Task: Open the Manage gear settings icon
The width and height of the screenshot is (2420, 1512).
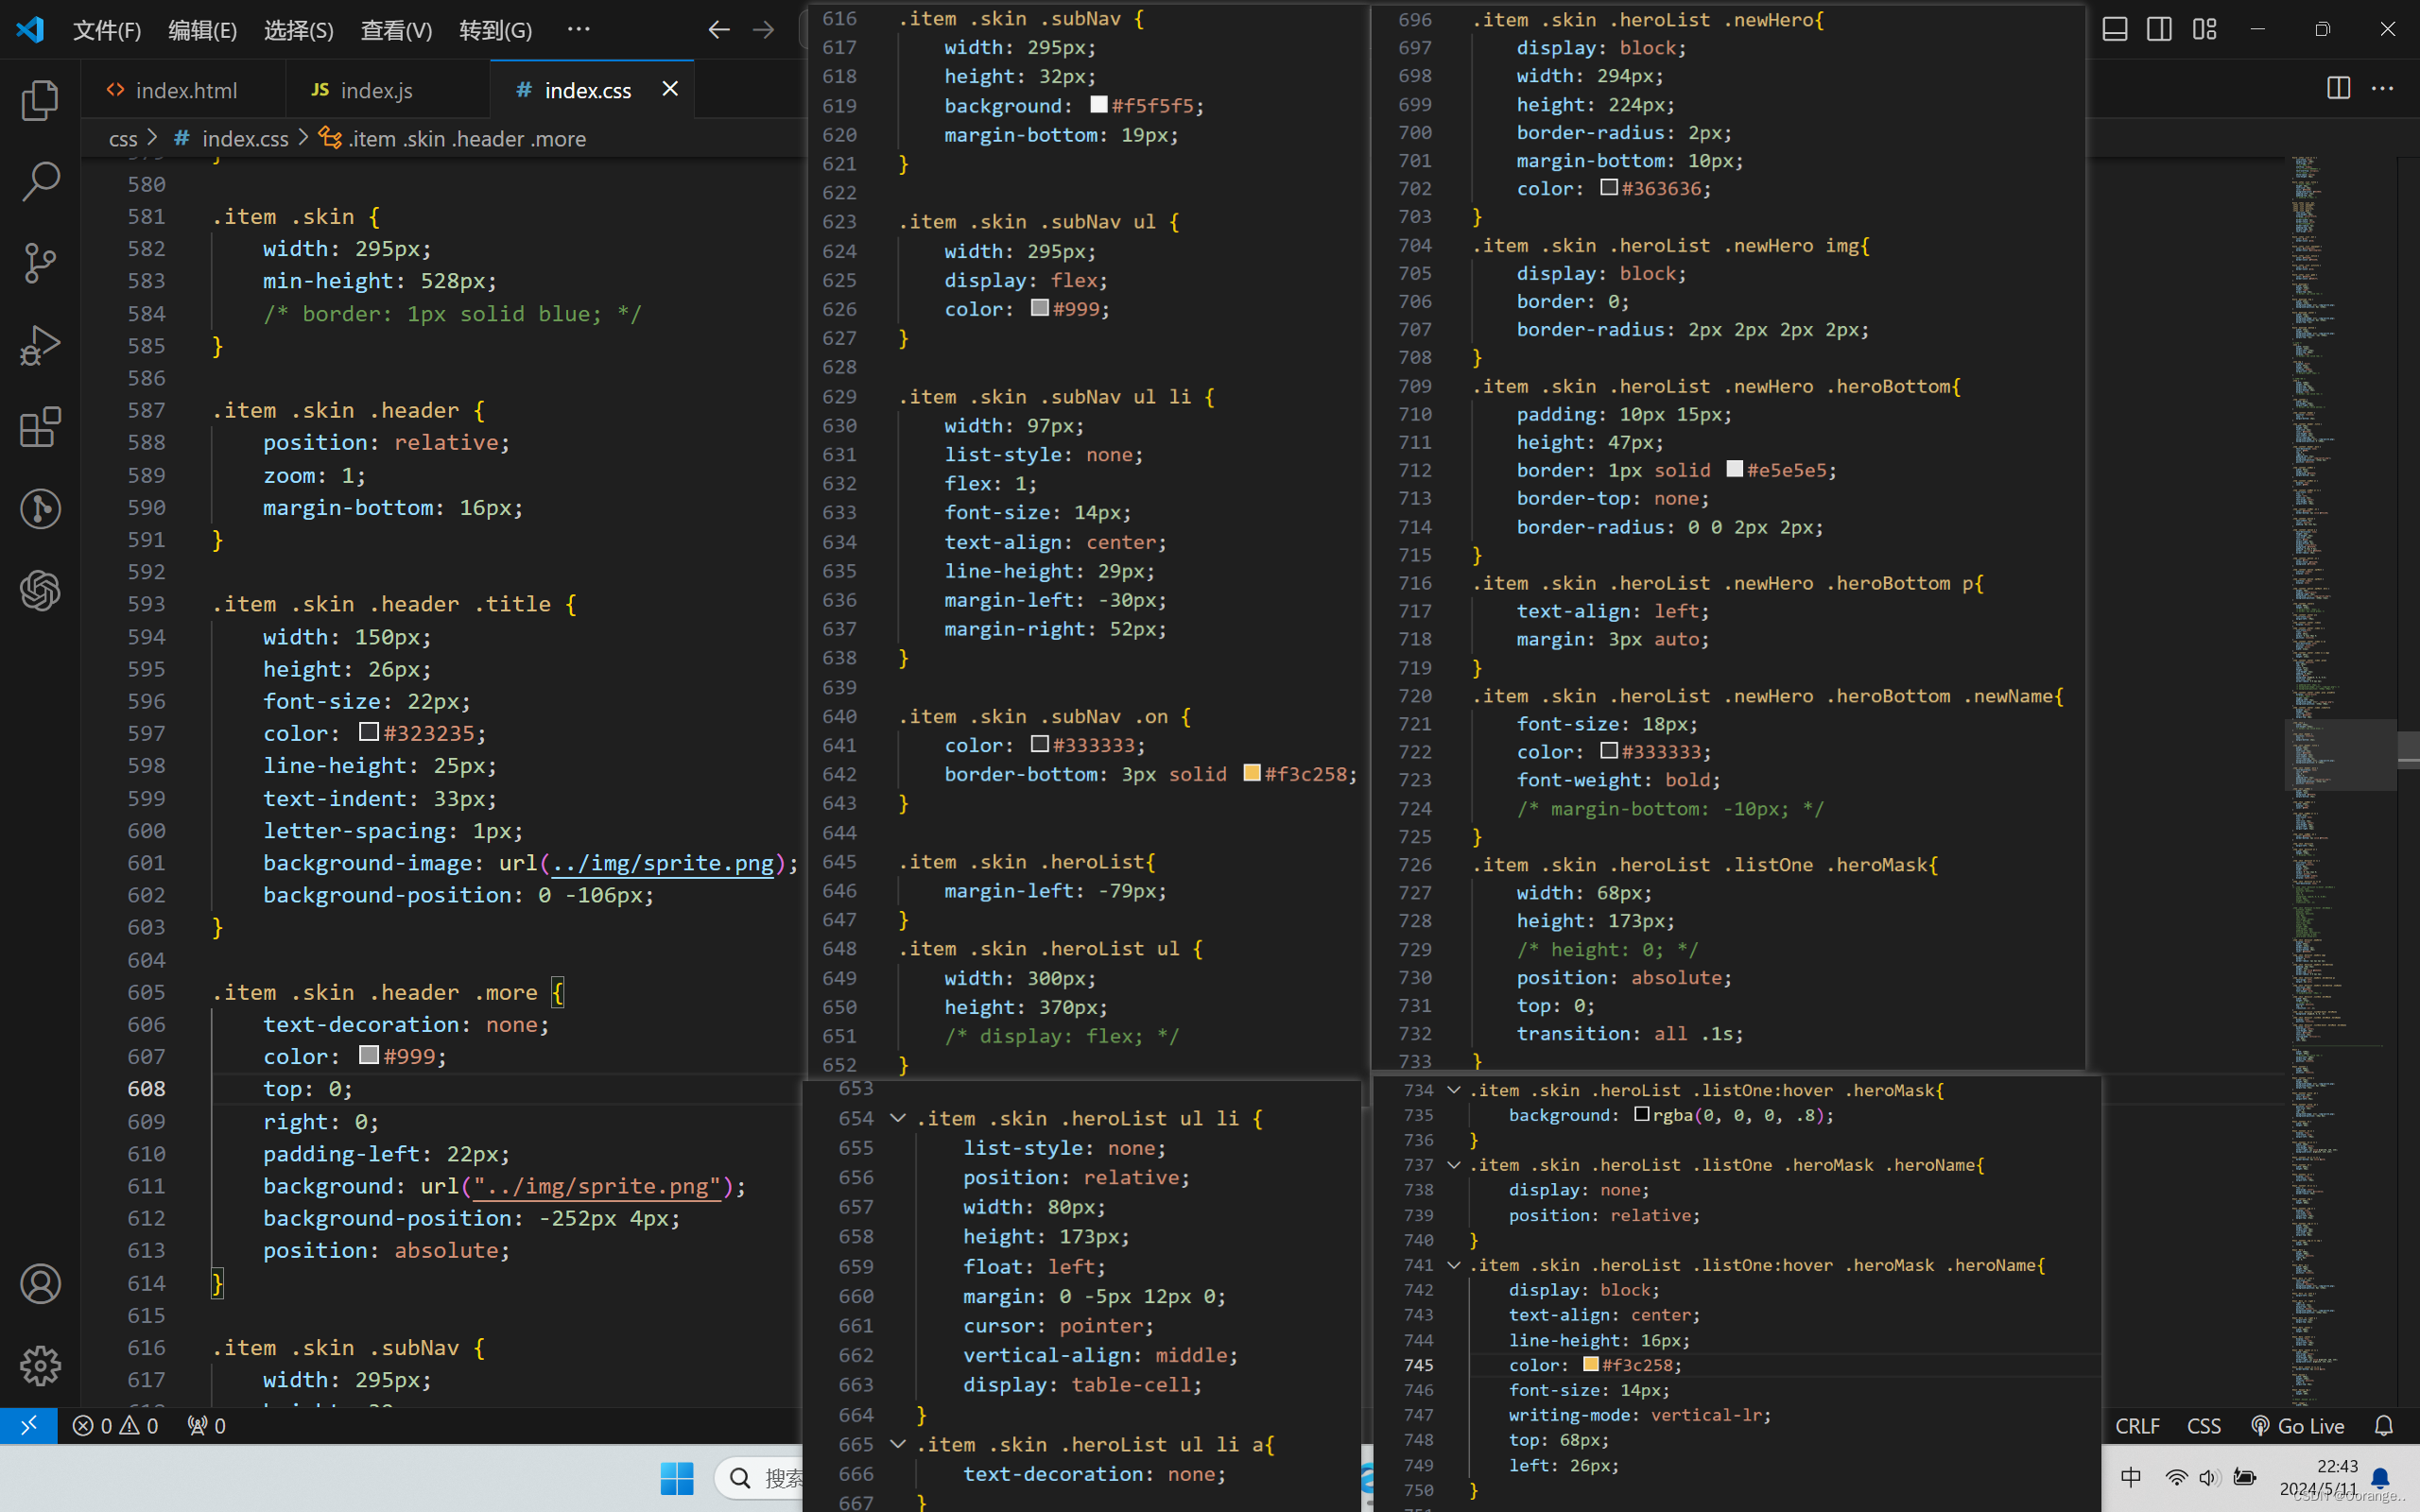Action: [40, 1366]
